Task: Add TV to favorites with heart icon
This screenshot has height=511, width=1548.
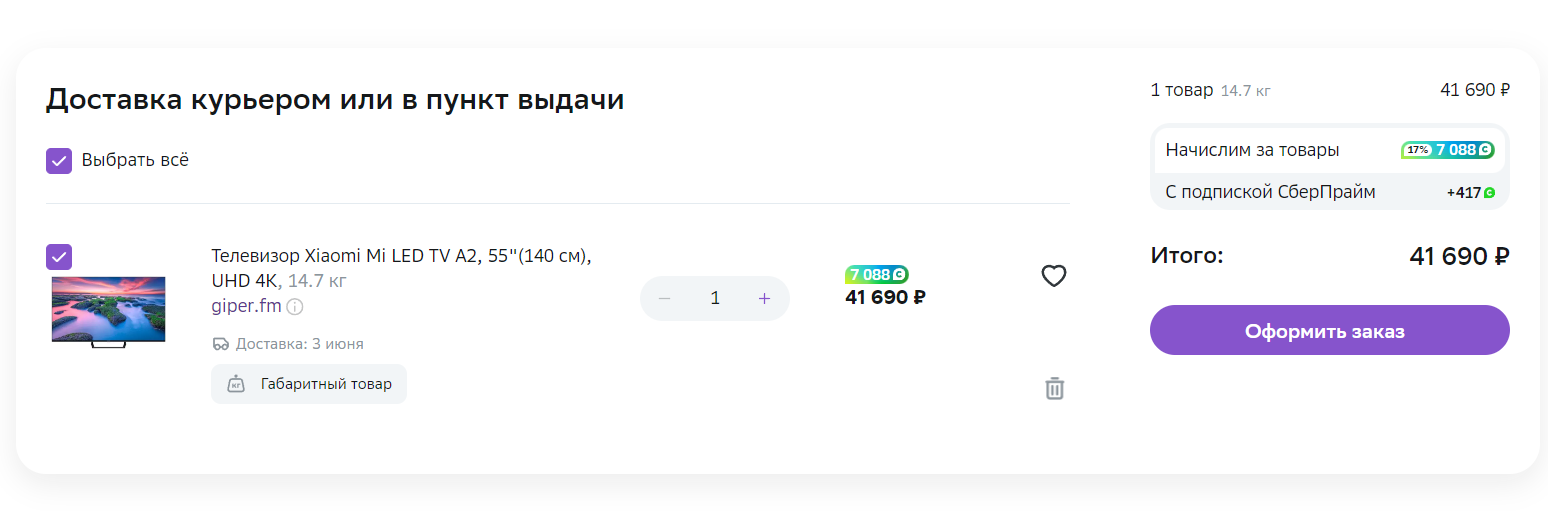Action: tap(1054, 276)
